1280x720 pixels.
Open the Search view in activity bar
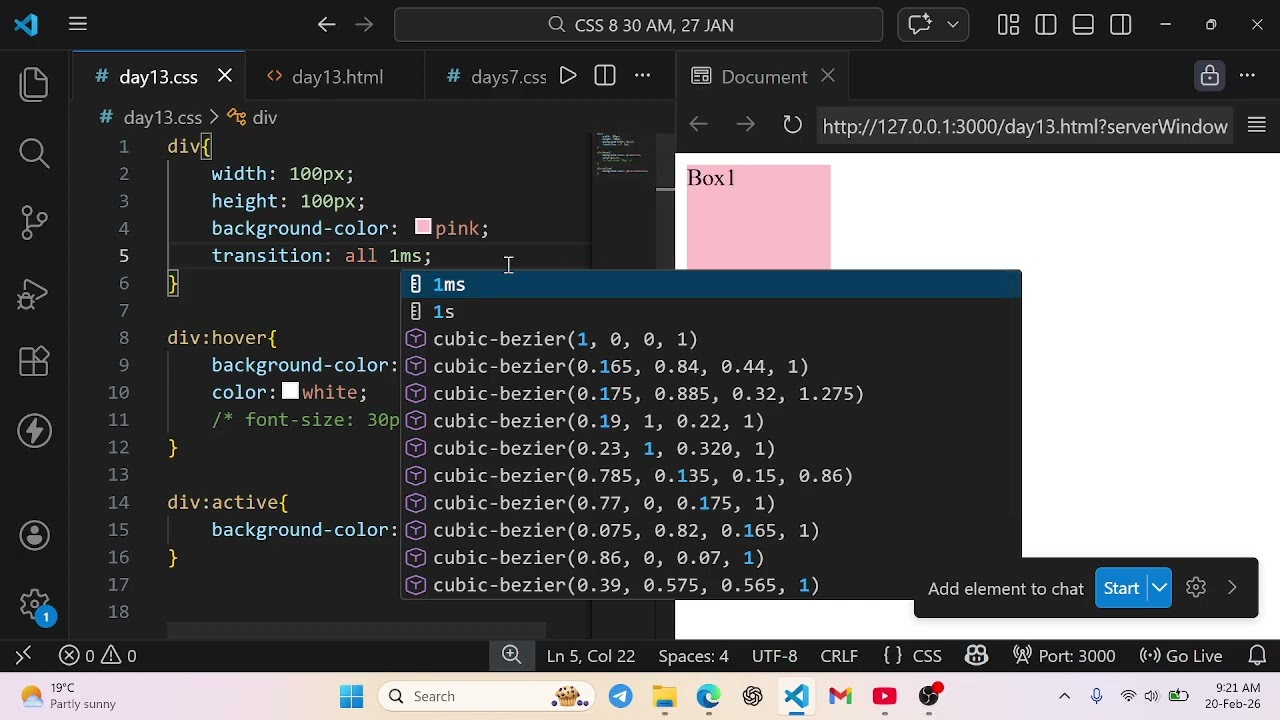point(34,153)
